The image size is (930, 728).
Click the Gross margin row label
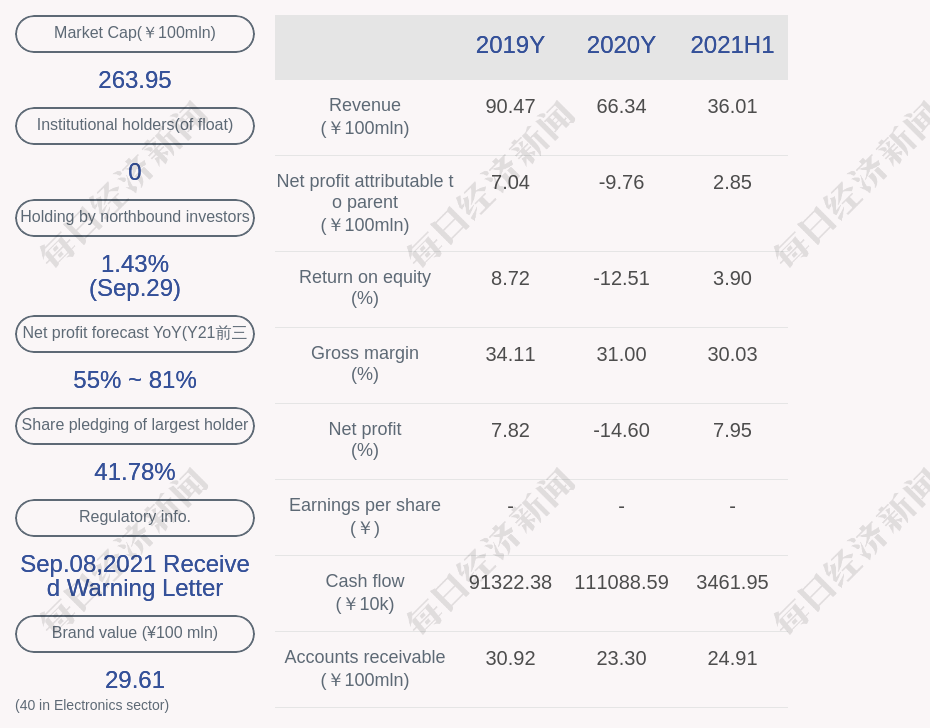(x=365, y=364)
